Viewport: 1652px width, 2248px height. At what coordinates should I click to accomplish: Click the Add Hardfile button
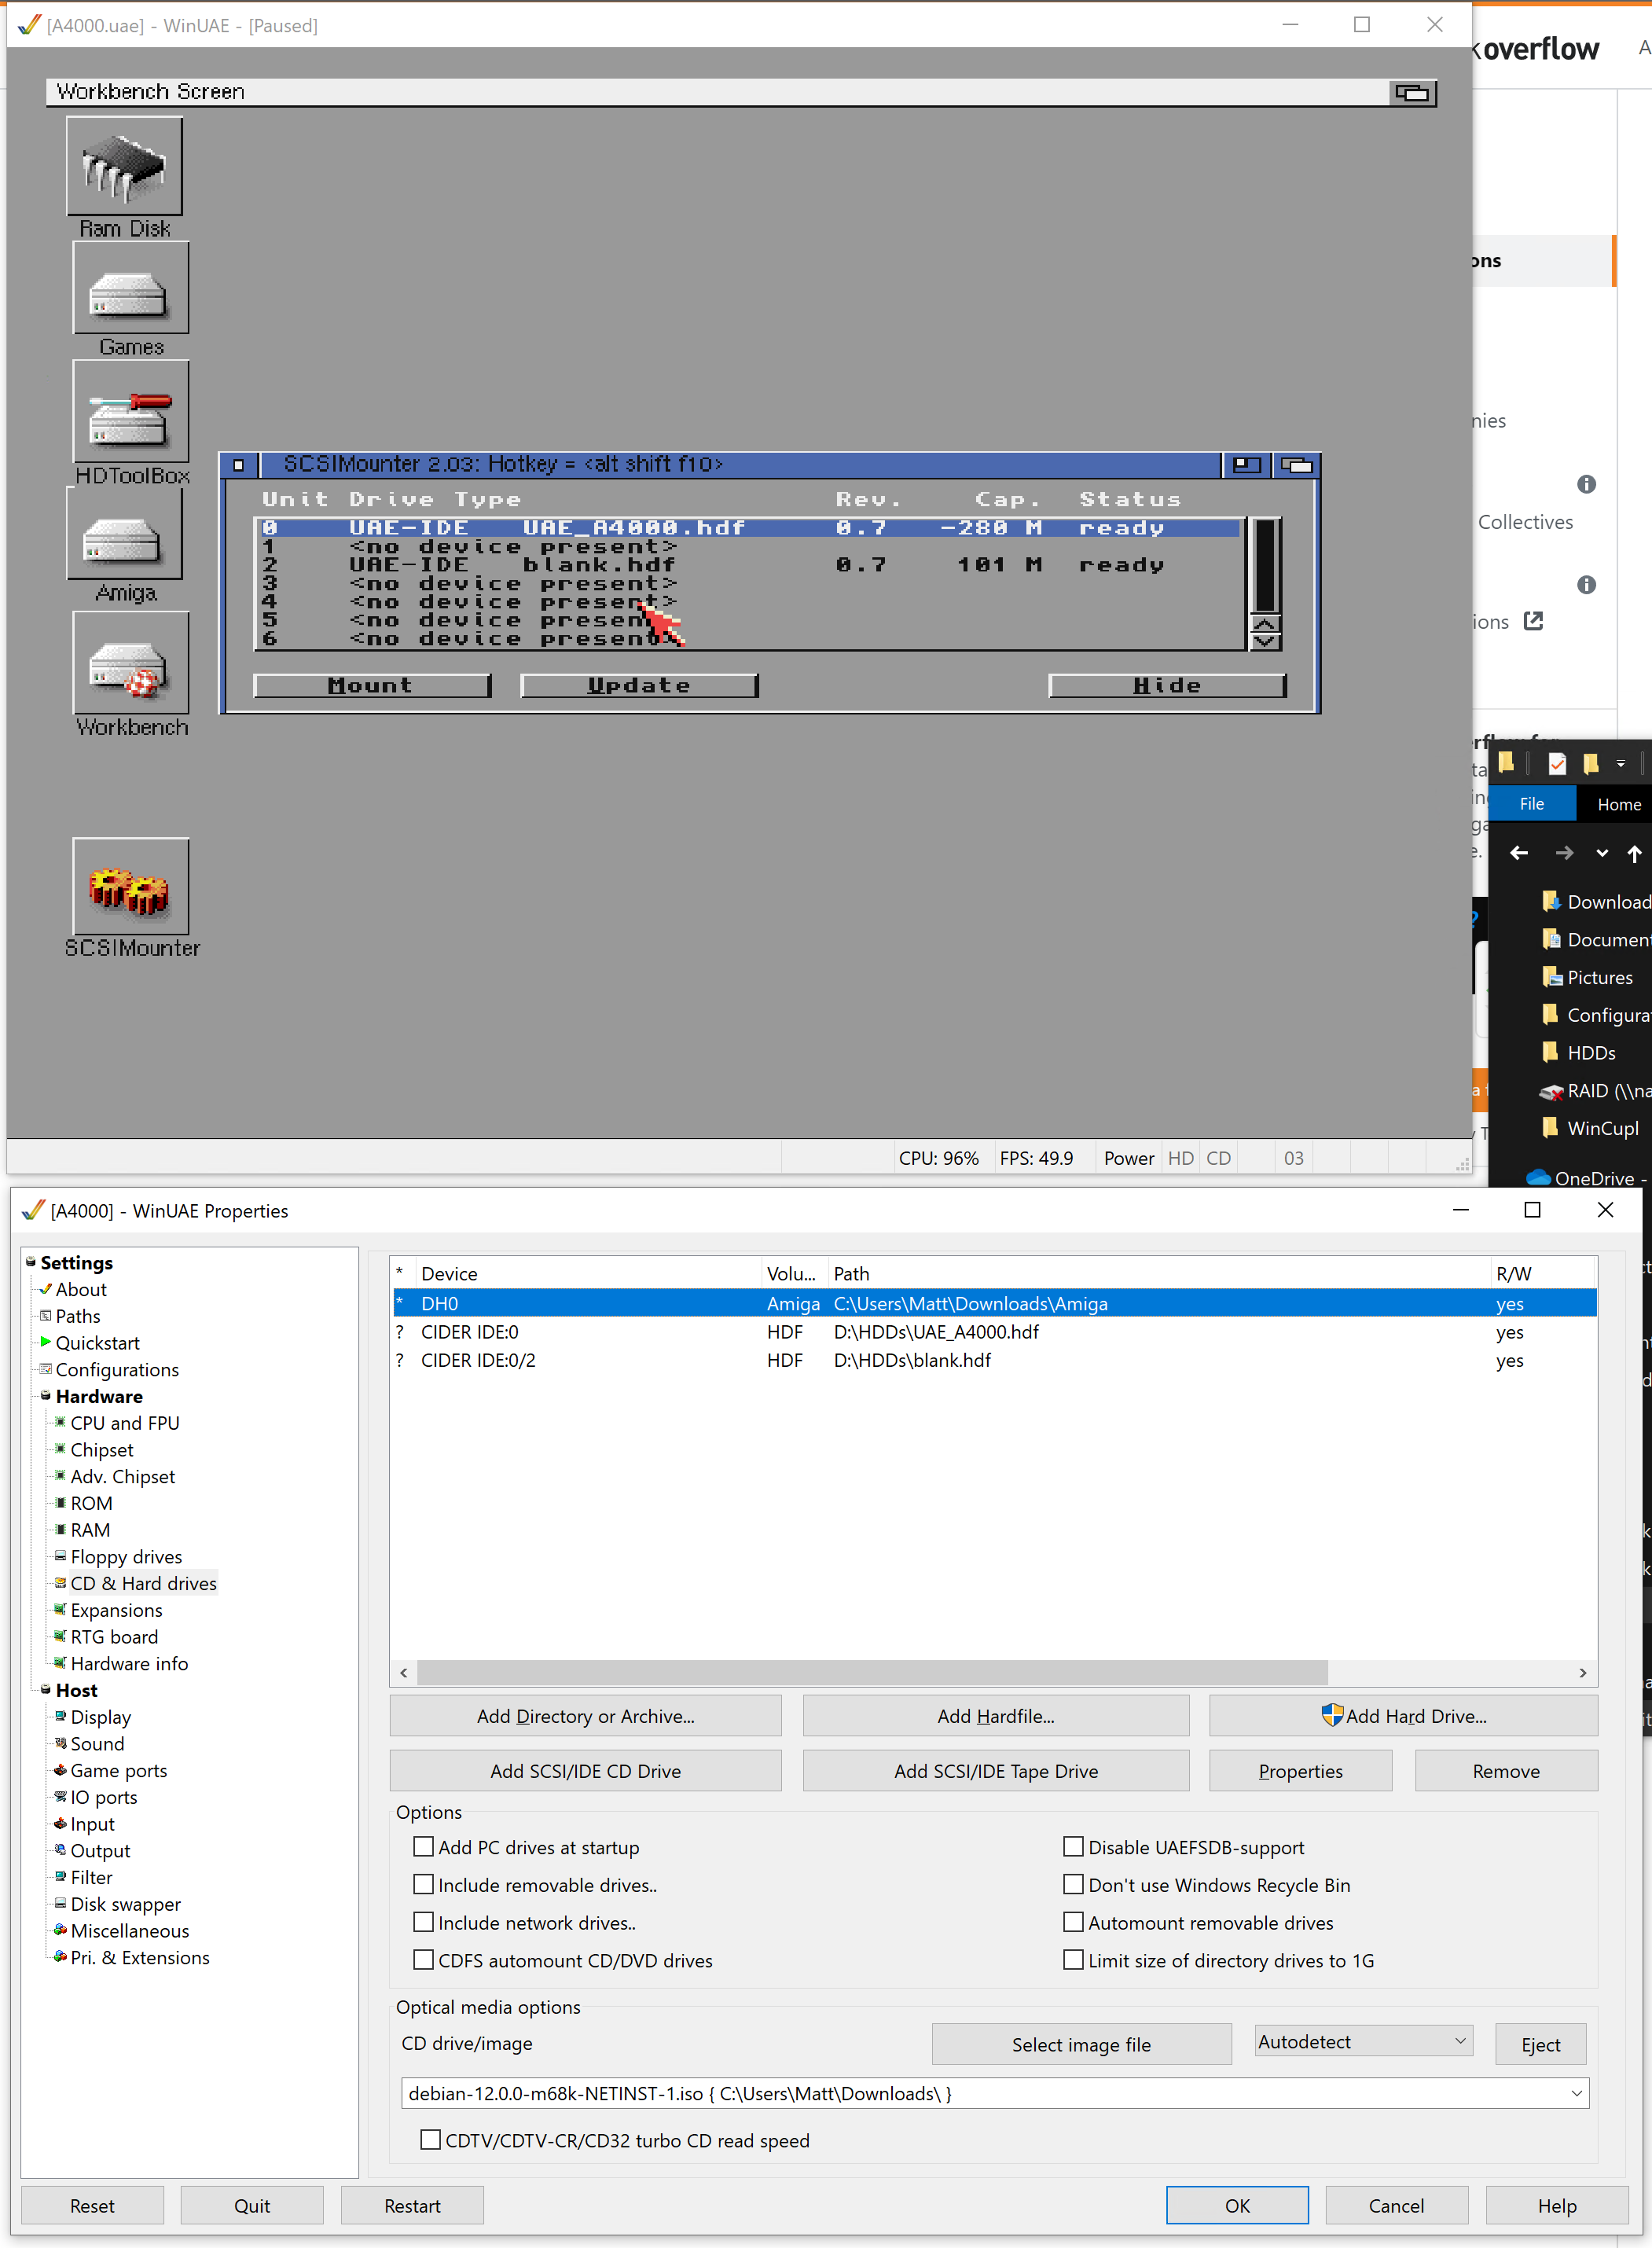pyautogui.click(x=995, y=1716)
